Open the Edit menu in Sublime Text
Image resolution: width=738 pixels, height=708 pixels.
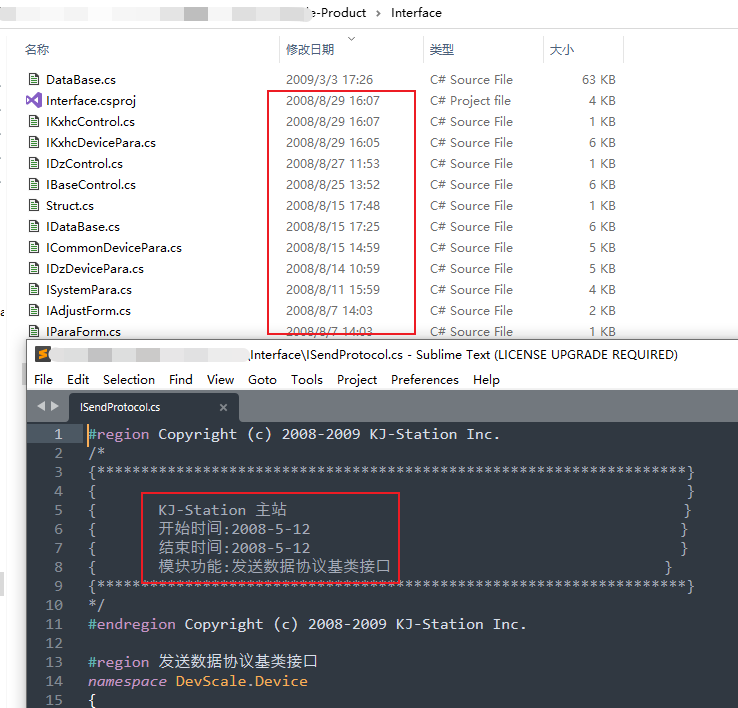(78, 379)
